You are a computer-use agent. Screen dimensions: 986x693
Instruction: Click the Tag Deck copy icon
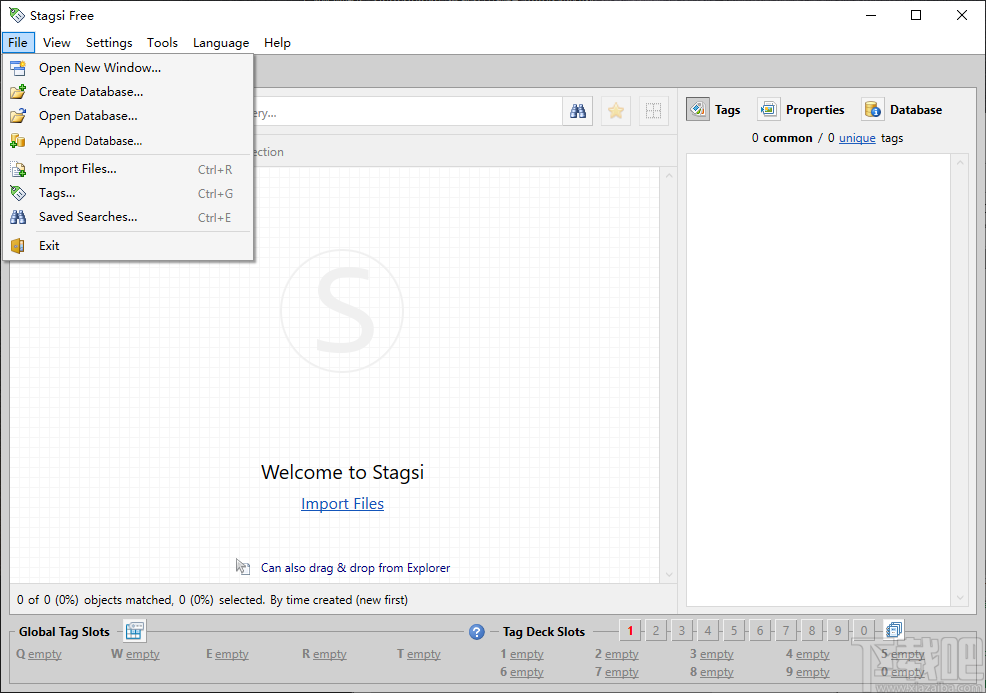click(894, 630)
